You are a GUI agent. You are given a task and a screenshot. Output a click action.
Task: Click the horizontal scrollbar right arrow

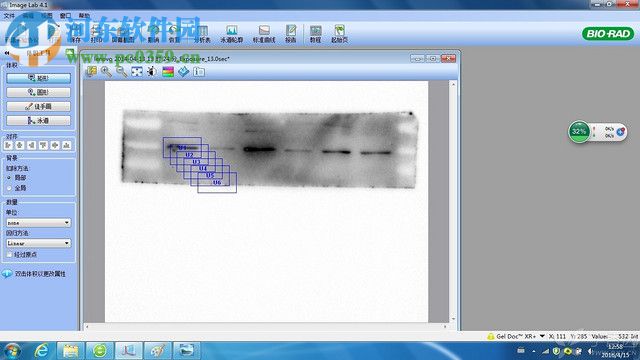(445, 327)
